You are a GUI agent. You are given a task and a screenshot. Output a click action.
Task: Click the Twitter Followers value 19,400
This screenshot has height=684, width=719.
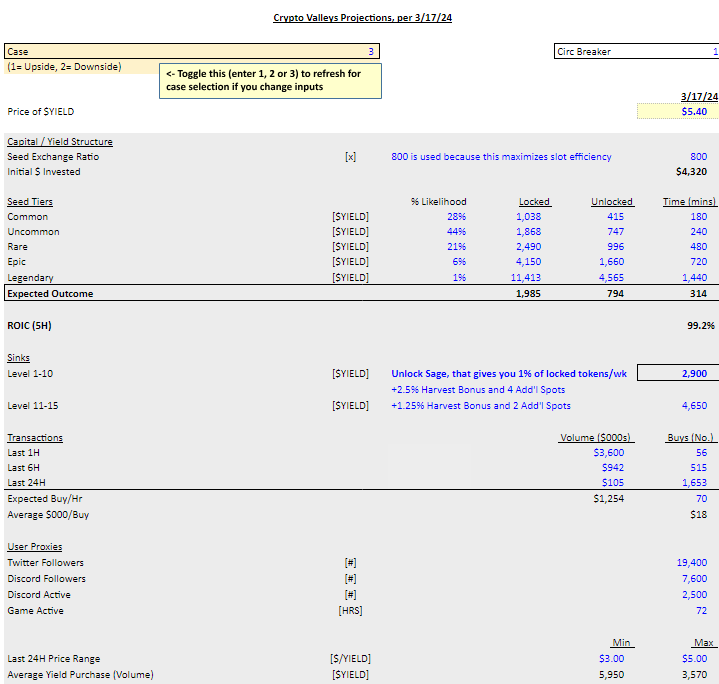pos(692,563)
